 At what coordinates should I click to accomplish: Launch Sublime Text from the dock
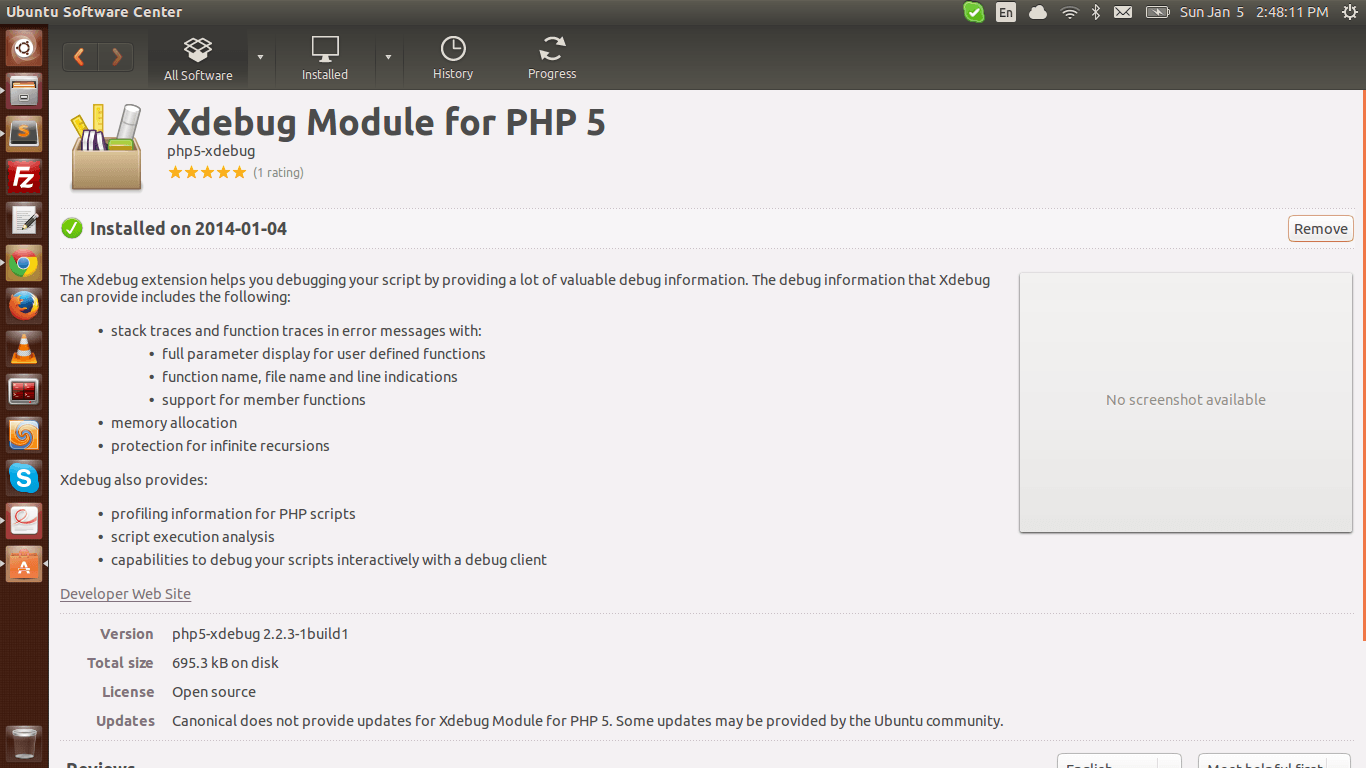tap(24, 134)
